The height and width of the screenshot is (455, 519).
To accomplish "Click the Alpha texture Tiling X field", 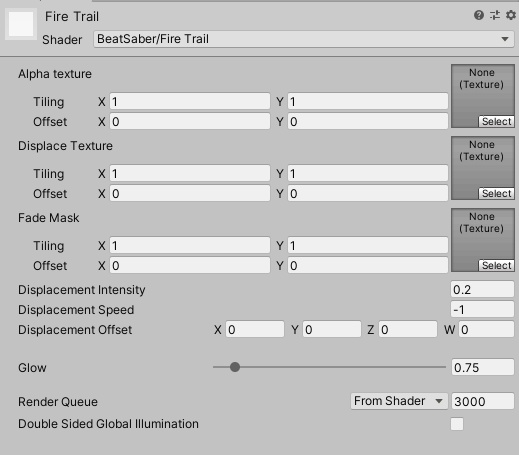I will click(190, 101).
